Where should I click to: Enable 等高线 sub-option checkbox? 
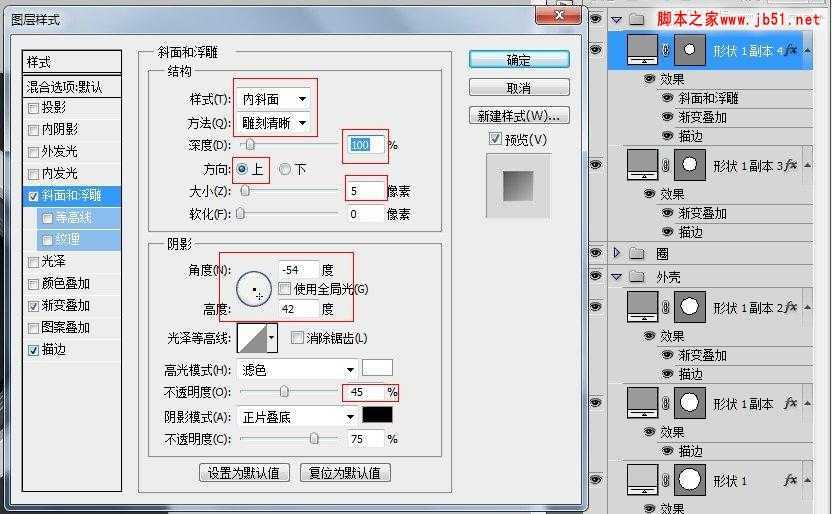[x=47, y=218]
